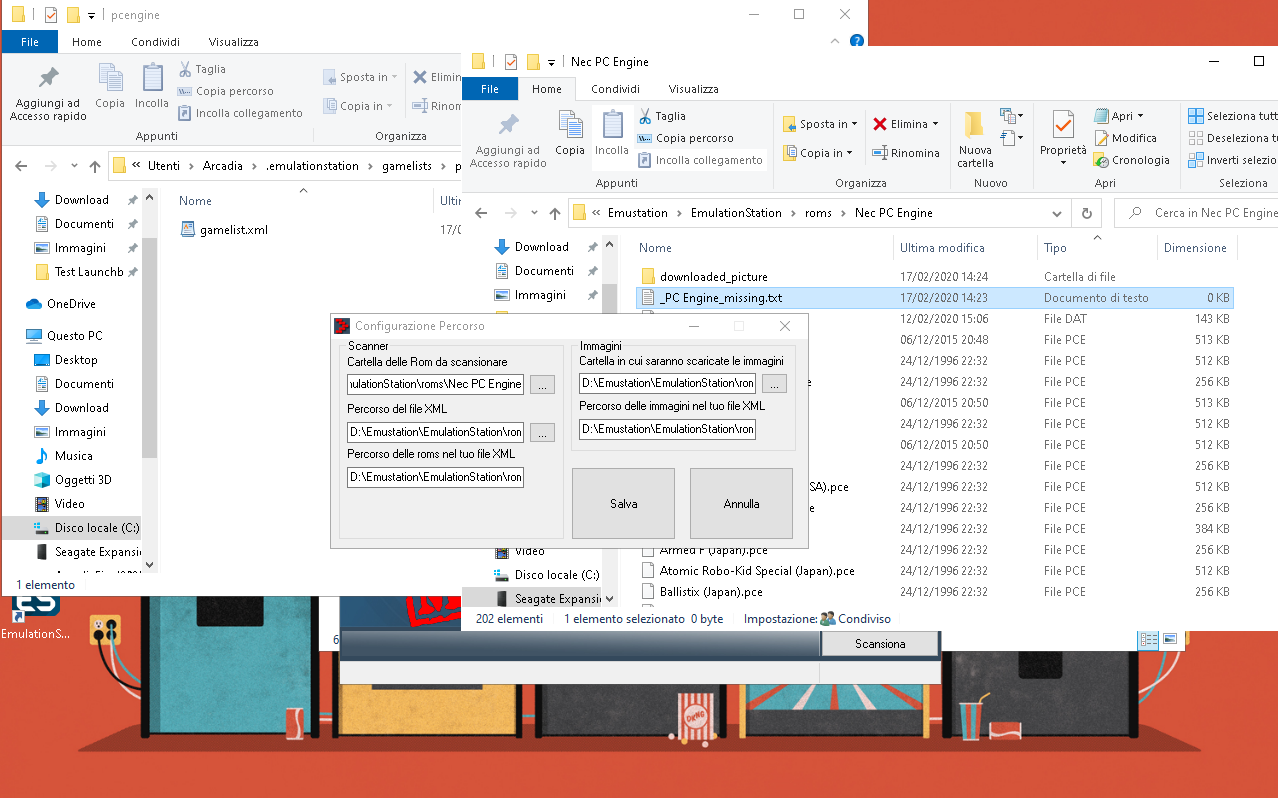The width and height of the screenshot is (1278, 798).
Task: Select Questo PC in pcengine navigation pane
Action: click(x=74, y=336)
